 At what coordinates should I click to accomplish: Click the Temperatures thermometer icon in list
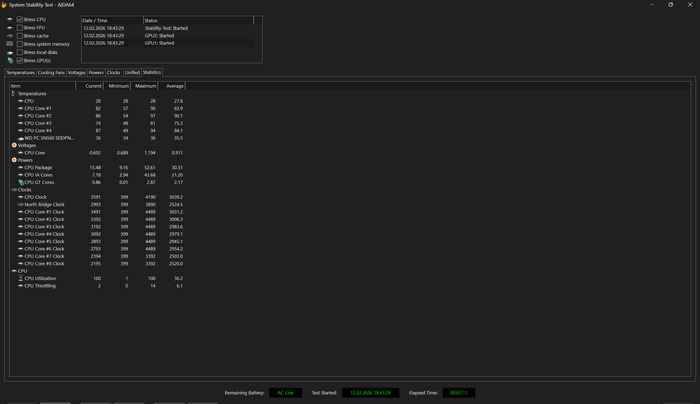(x=14, y=93)
